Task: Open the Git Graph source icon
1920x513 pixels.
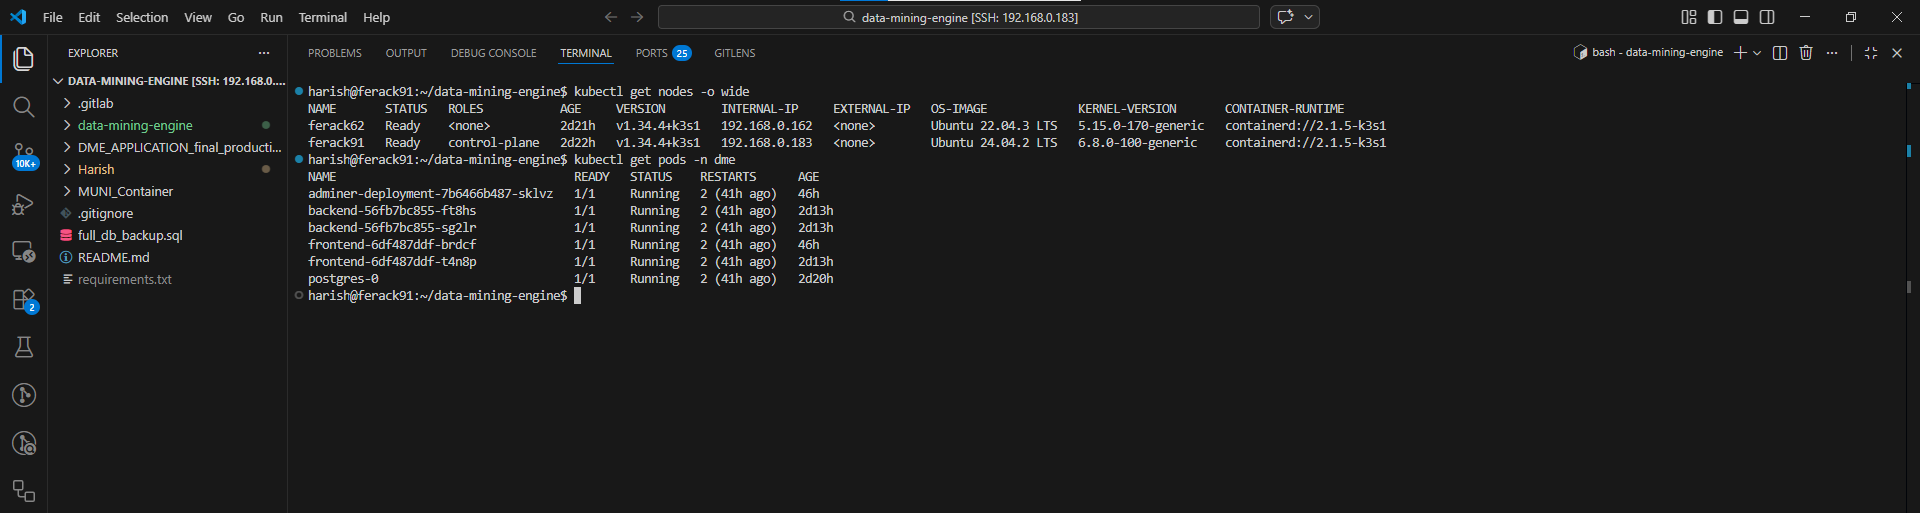Action: click(x=23, y=395)
